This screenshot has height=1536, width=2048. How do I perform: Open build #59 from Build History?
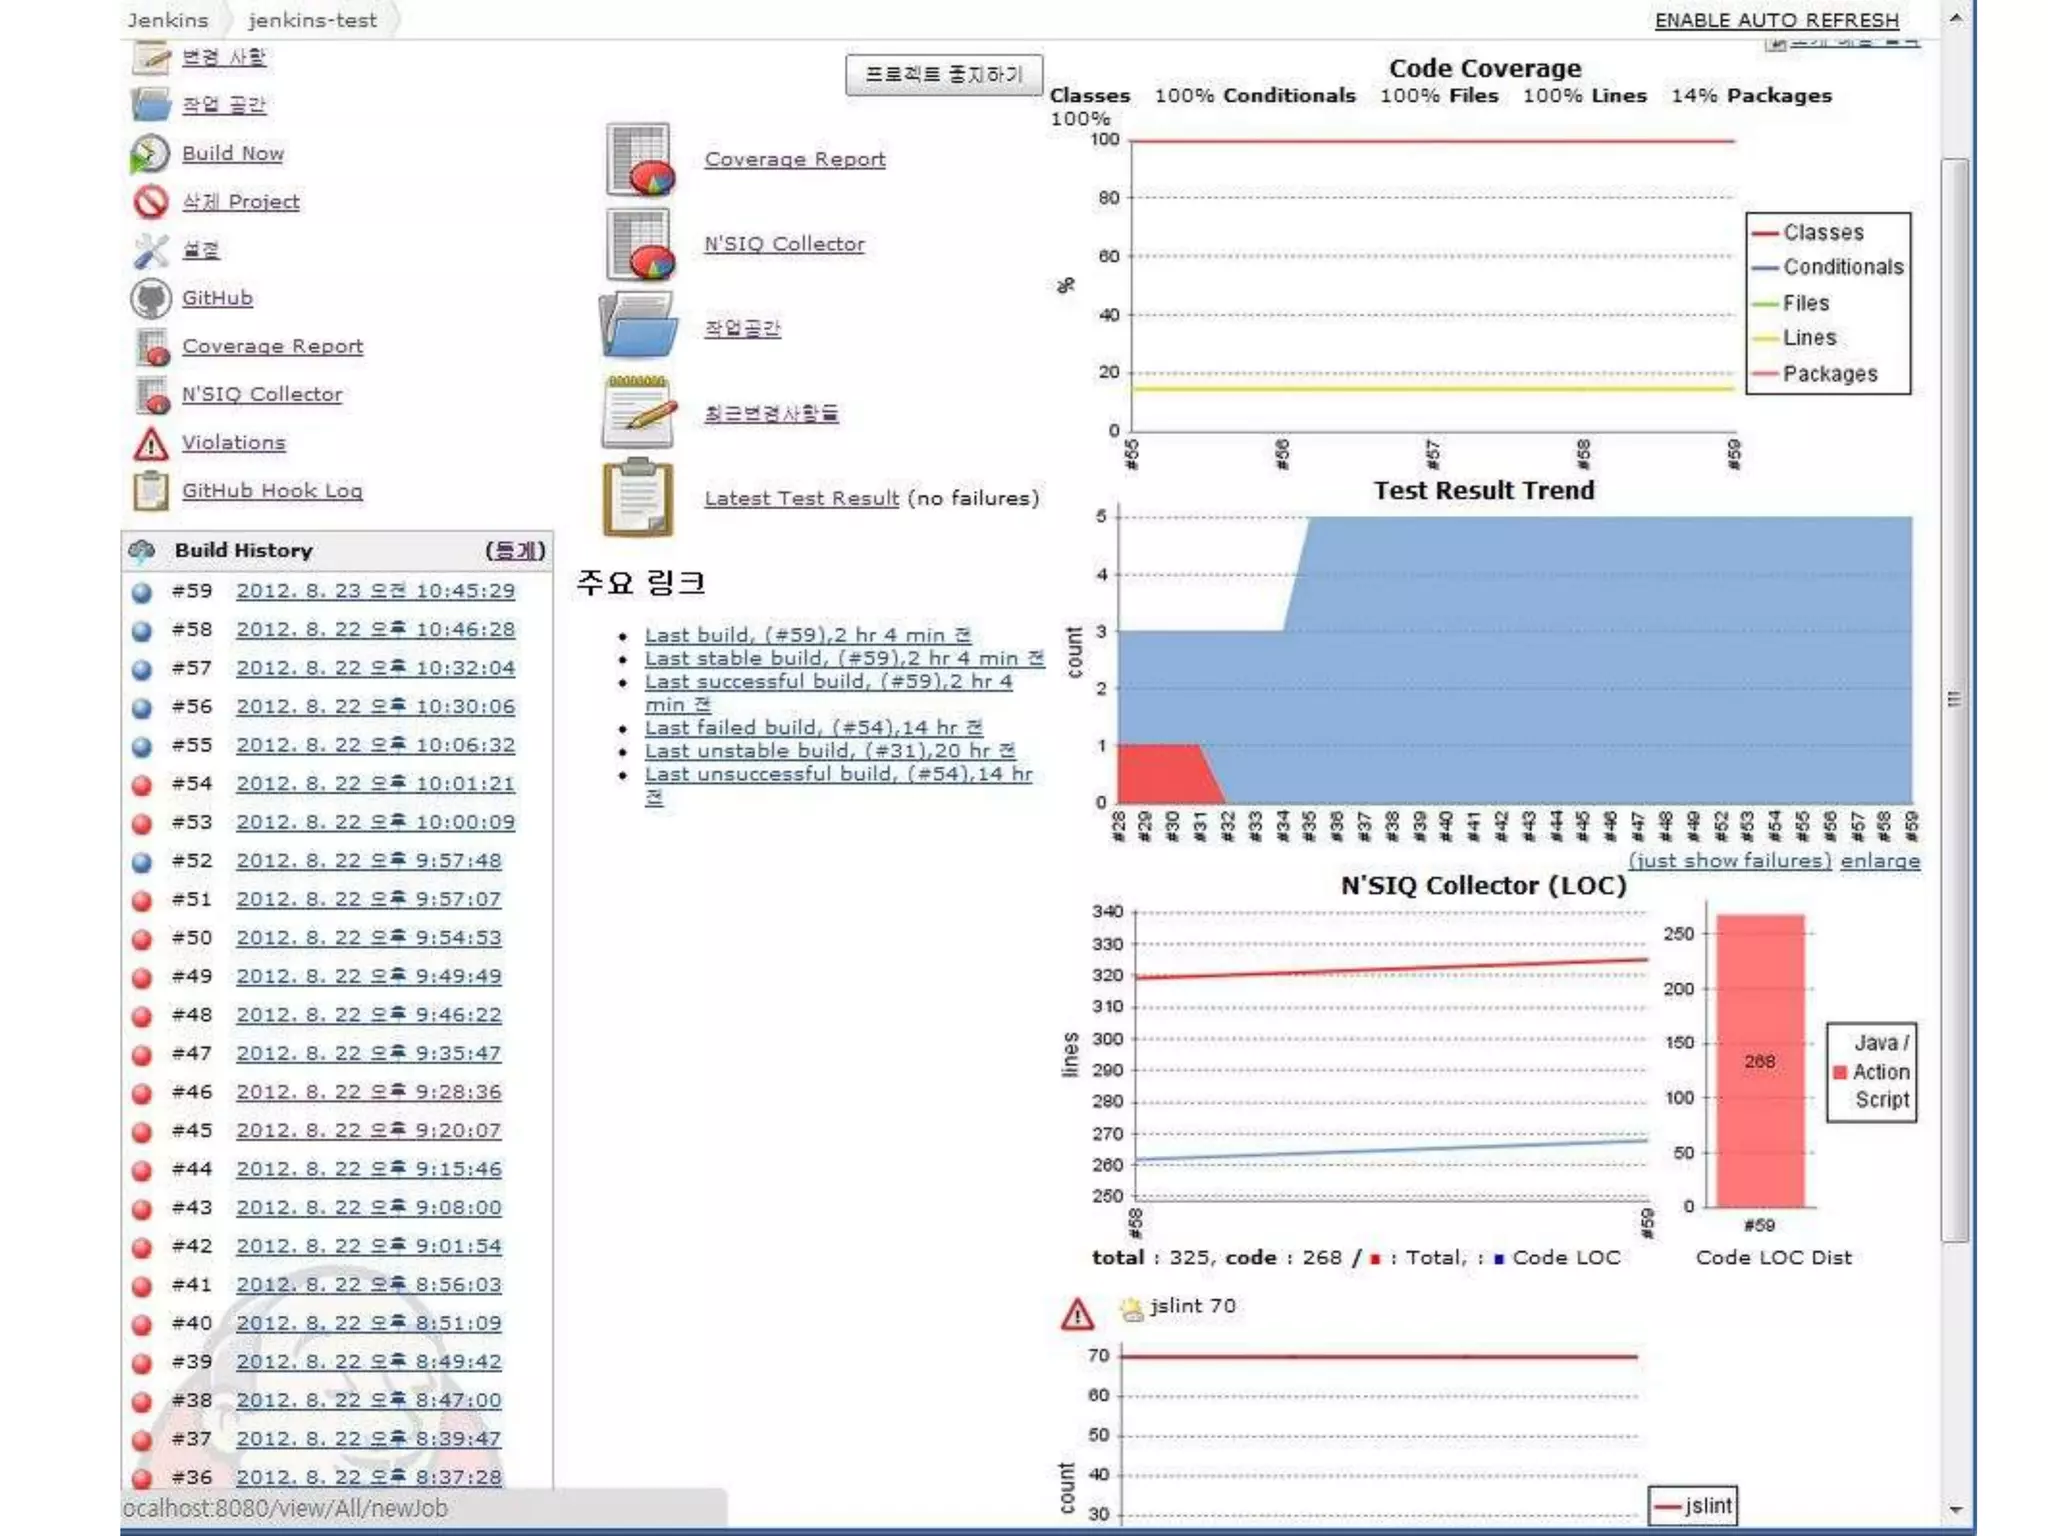click(x=375, y=591)
